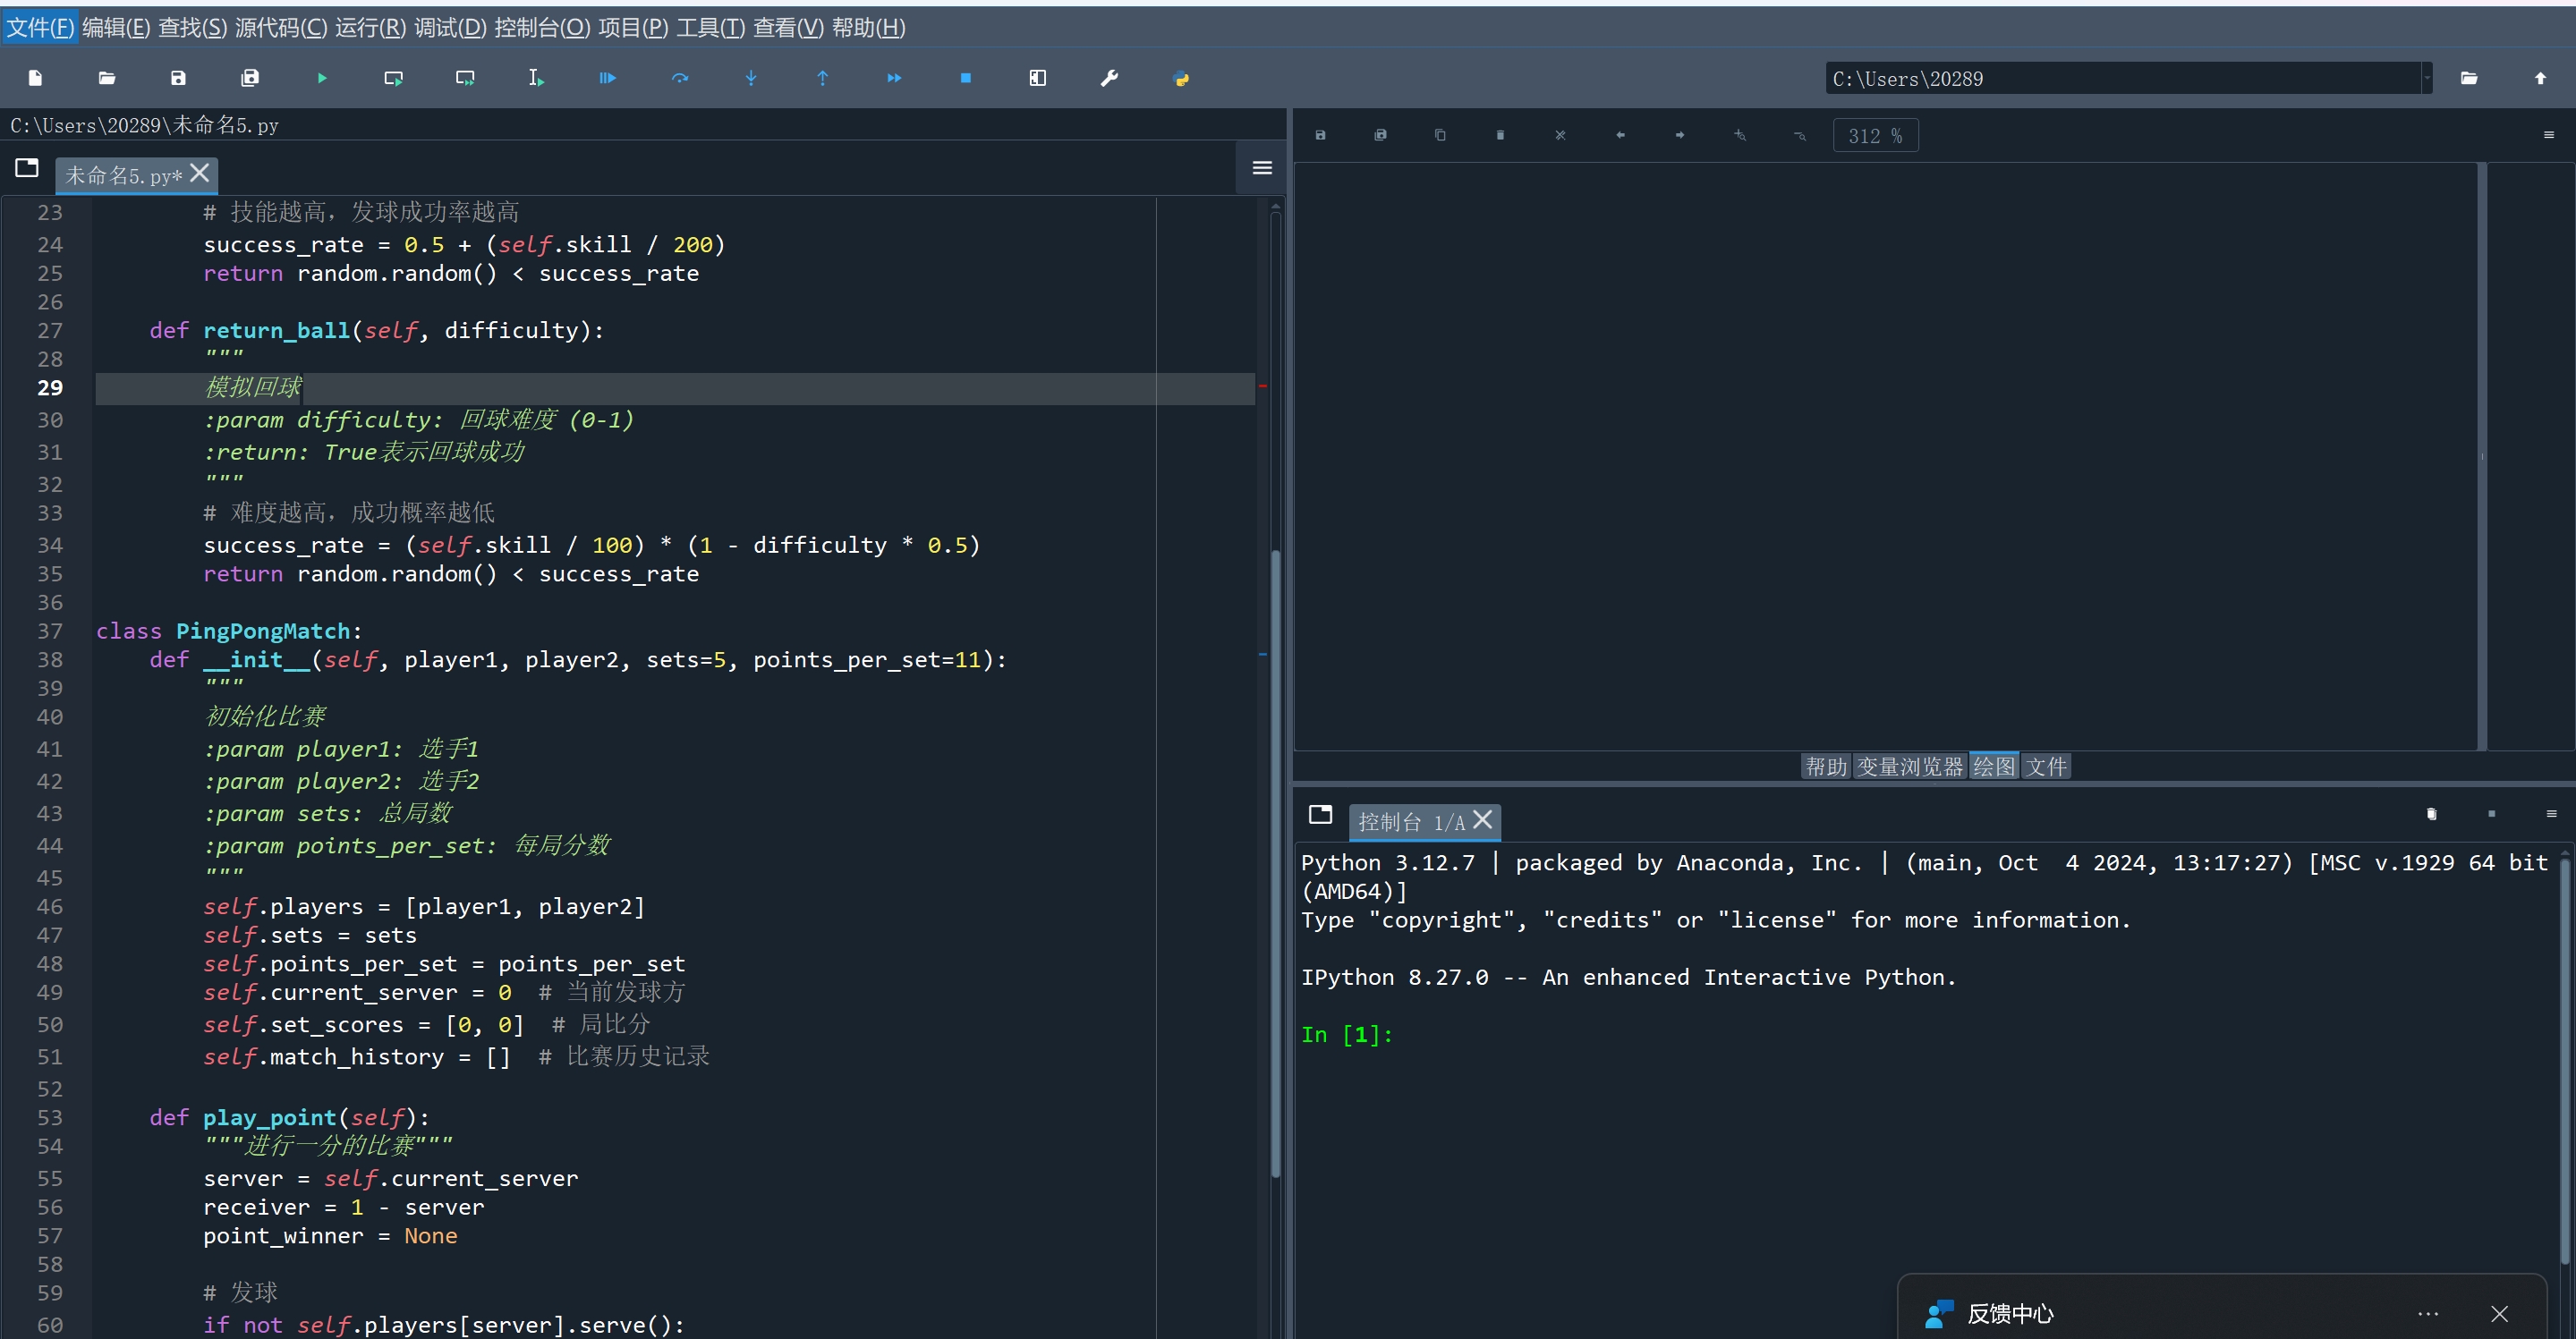Viewport: 2576px width, 1339px height.
Task: Click the Zoom in plot icon
Action: point(1740,135)
